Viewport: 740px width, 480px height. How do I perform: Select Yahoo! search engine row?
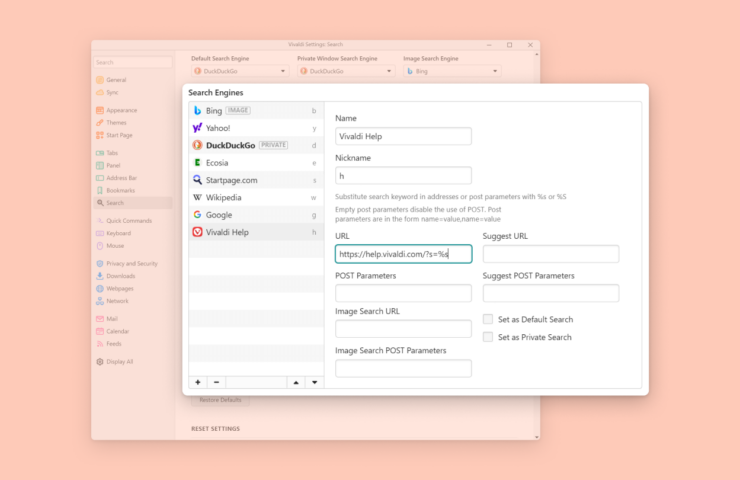(256, 128)
